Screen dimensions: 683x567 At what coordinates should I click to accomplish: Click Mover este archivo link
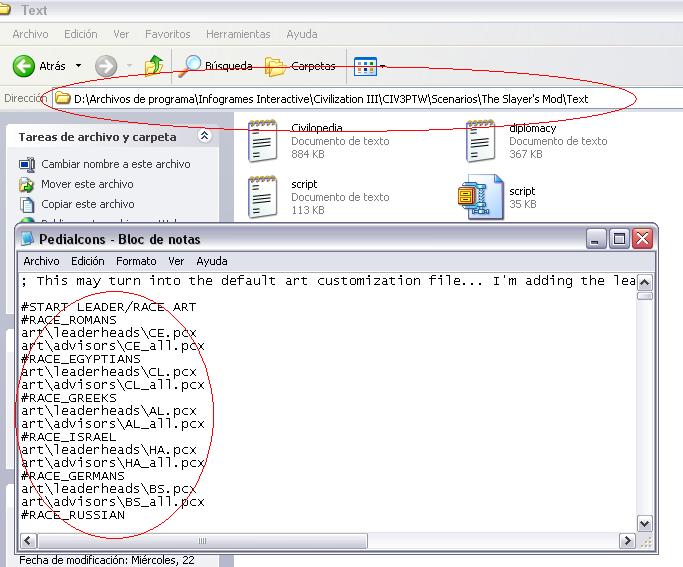87,184
